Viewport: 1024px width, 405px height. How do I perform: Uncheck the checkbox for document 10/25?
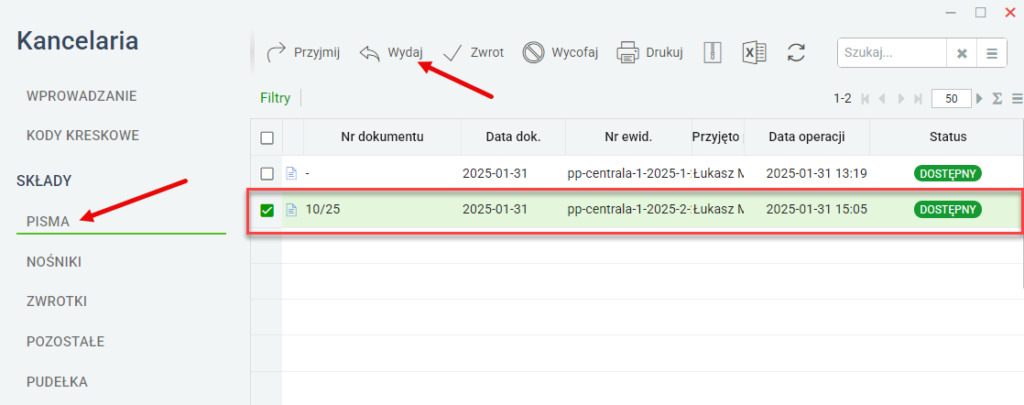[266, 210]
